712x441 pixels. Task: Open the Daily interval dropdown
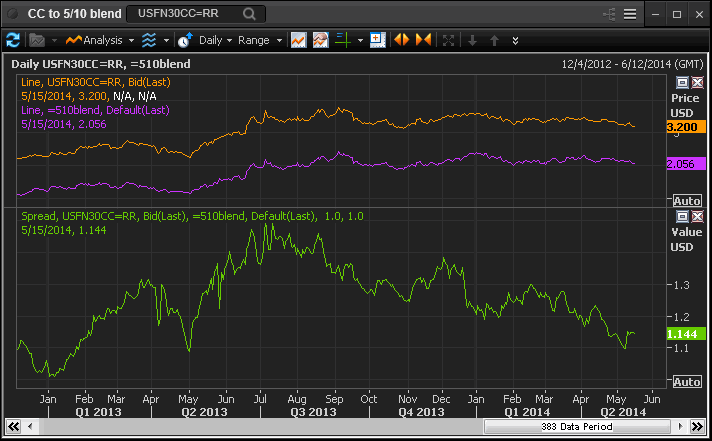(x=215, y=40)
